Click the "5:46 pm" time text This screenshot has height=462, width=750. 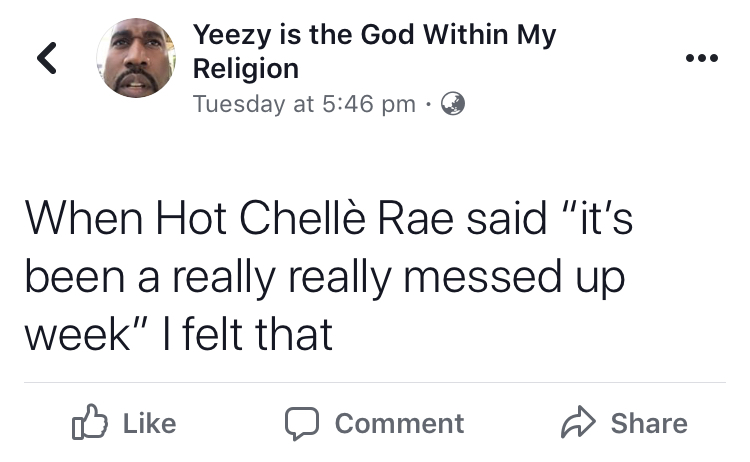[370, 104]
